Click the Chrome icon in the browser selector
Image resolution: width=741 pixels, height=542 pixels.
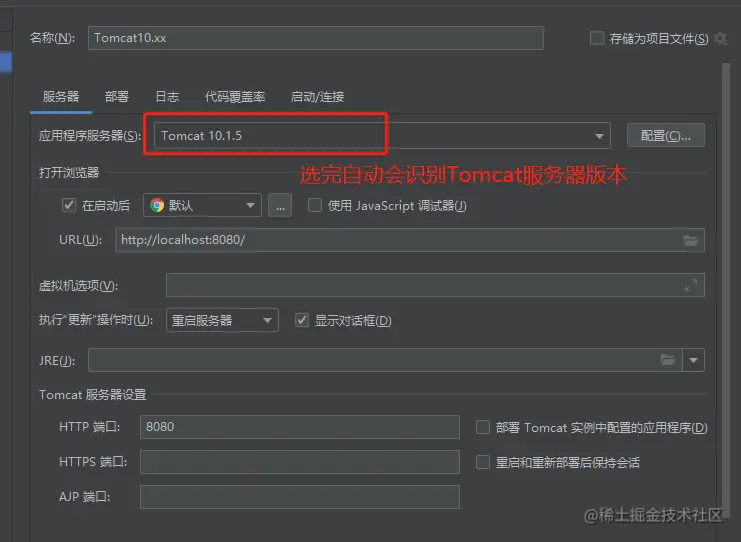point(157,205)
